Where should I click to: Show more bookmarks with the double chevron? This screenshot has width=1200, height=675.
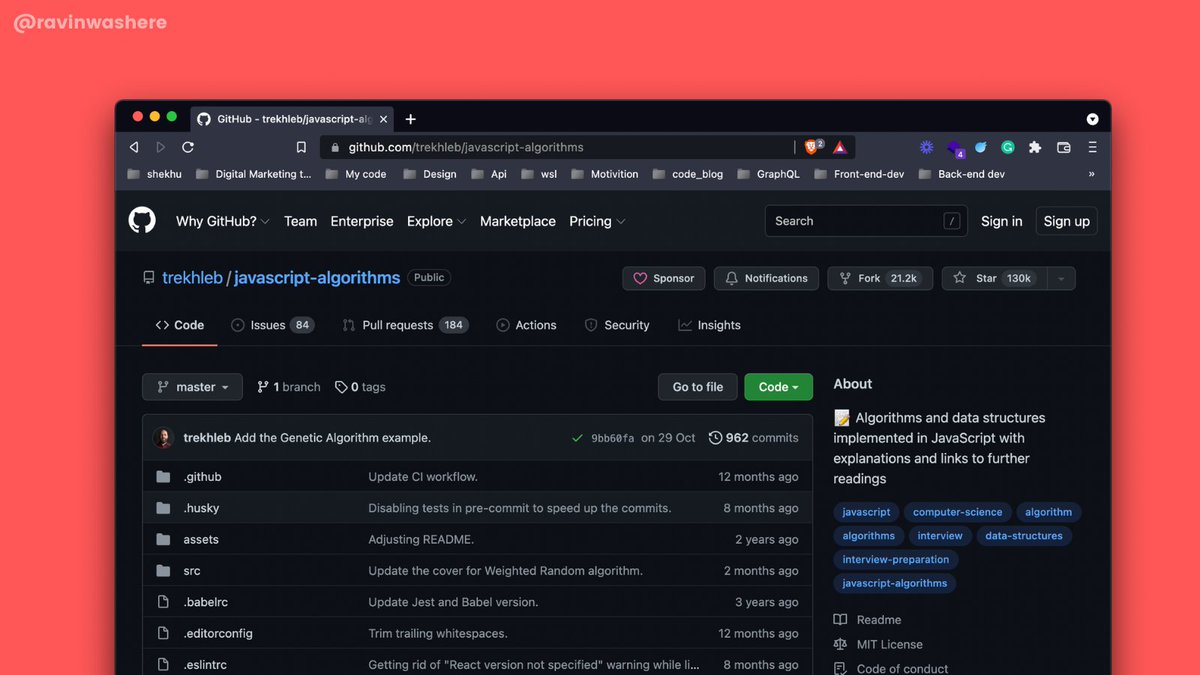pyautogui.click(x=1091, y=174)
